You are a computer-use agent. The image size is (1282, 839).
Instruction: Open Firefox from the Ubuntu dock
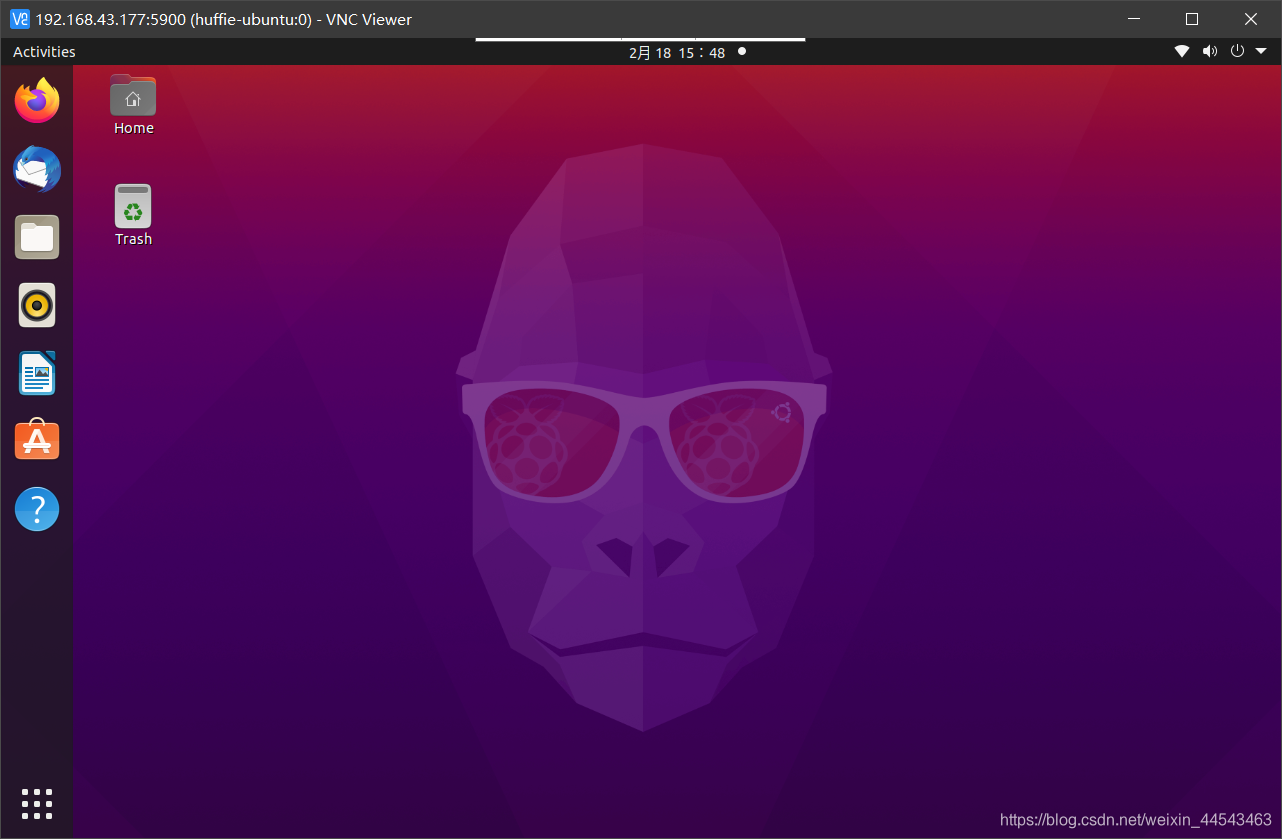point(37,101)
